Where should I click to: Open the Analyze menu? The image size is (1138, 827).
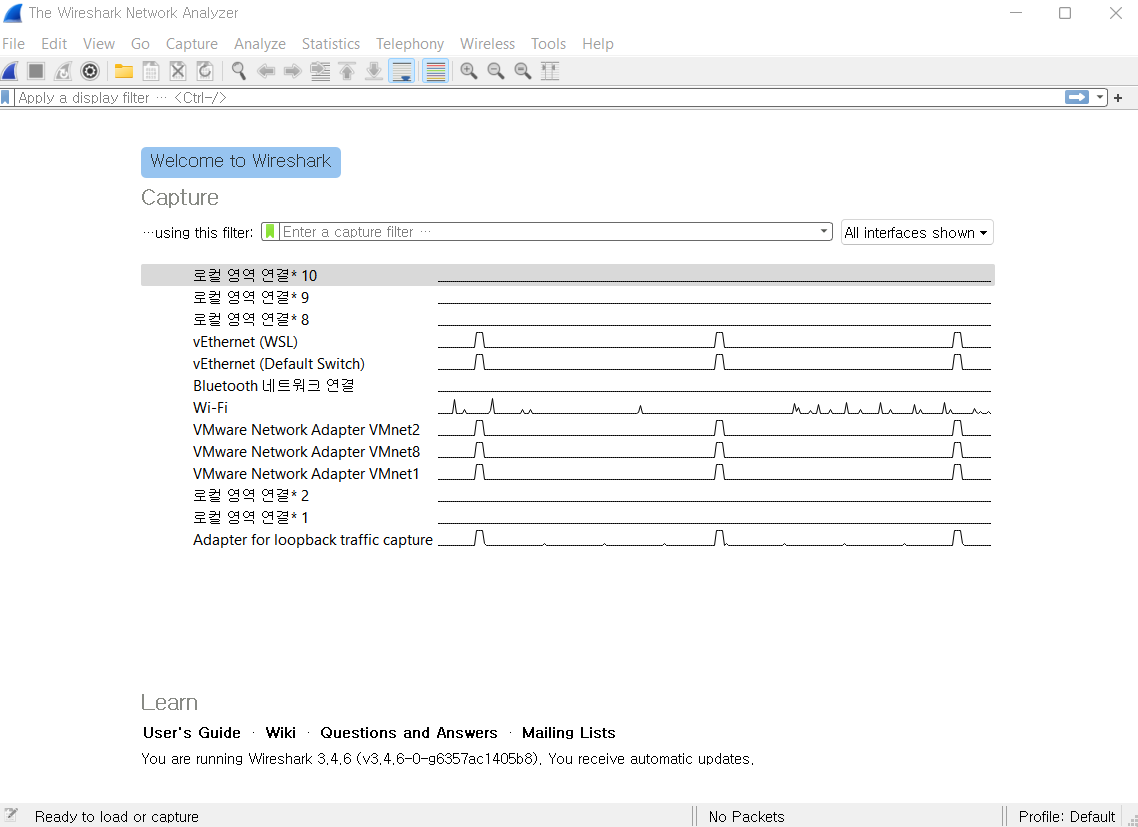[x=260, y=44]
